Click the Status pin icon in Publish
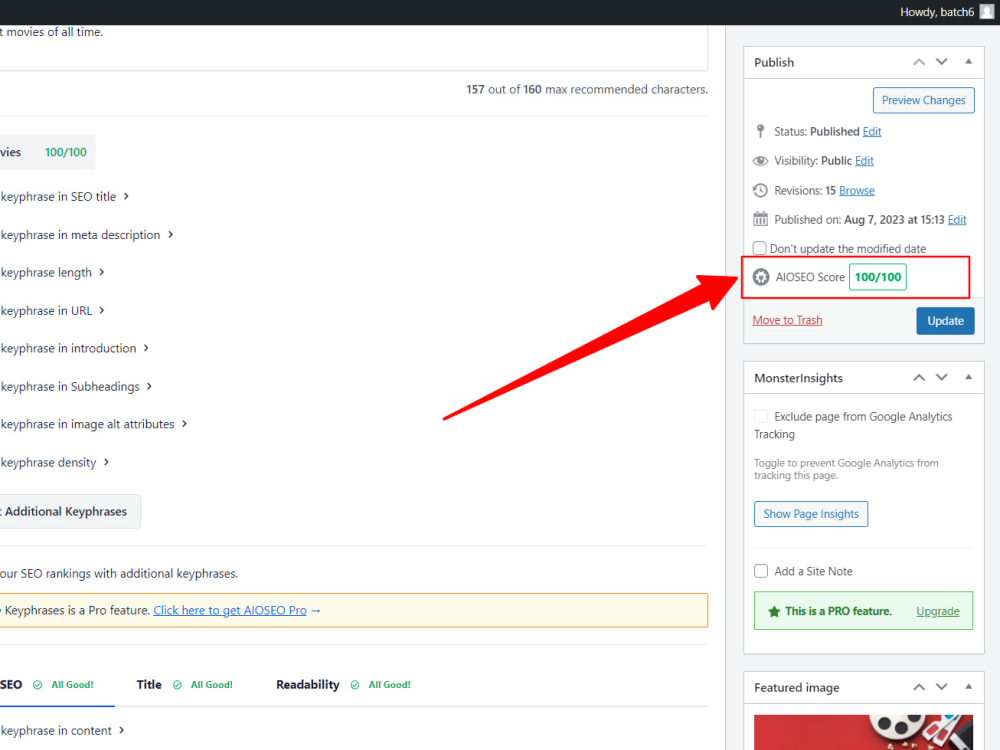This screenshot has width=1000, height=750. click(x=760, y=131)
